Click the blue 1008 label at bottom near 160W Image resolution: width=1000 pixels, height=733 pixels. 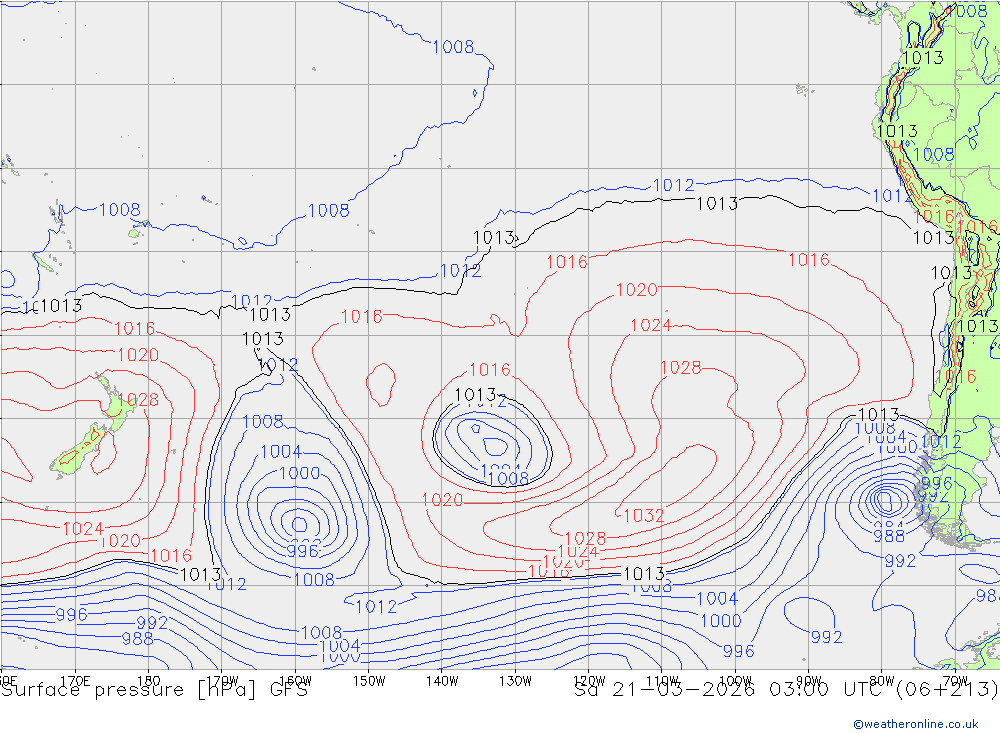point(321,632)
